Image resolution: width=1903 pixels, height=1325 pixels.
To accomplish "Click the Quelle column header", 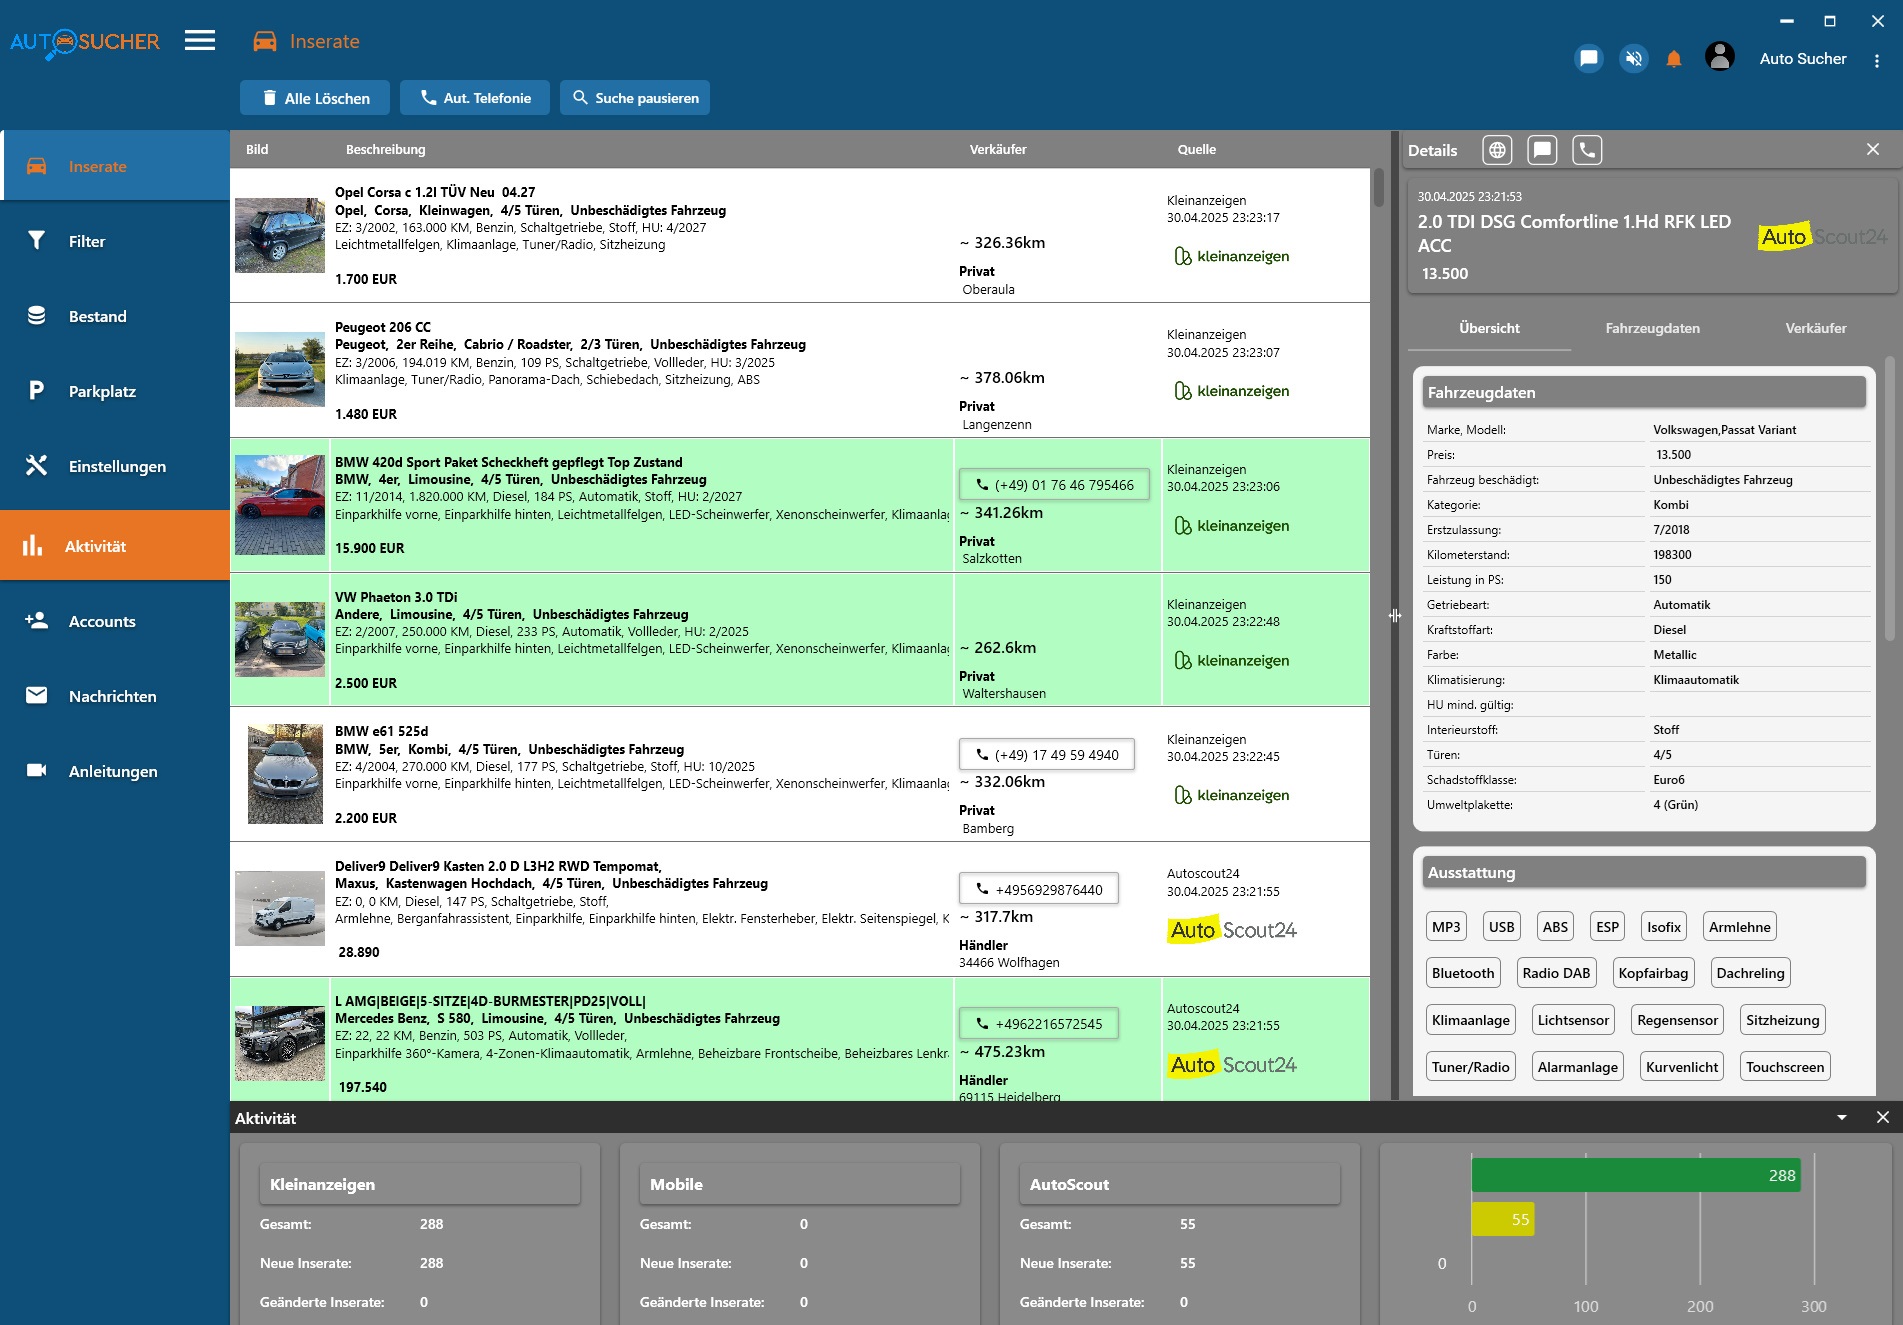I will pyautogui.click(x=1196, y=149).
